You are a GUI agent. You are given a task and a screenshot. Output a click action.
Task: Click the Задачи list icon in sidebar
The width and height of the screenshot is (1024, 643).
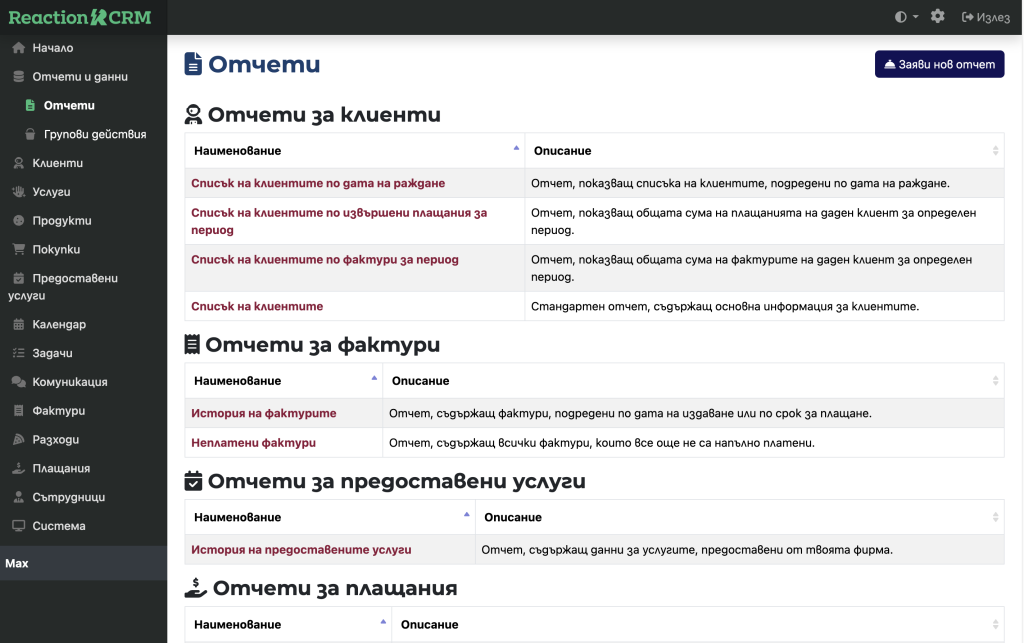tap(18, 353)
